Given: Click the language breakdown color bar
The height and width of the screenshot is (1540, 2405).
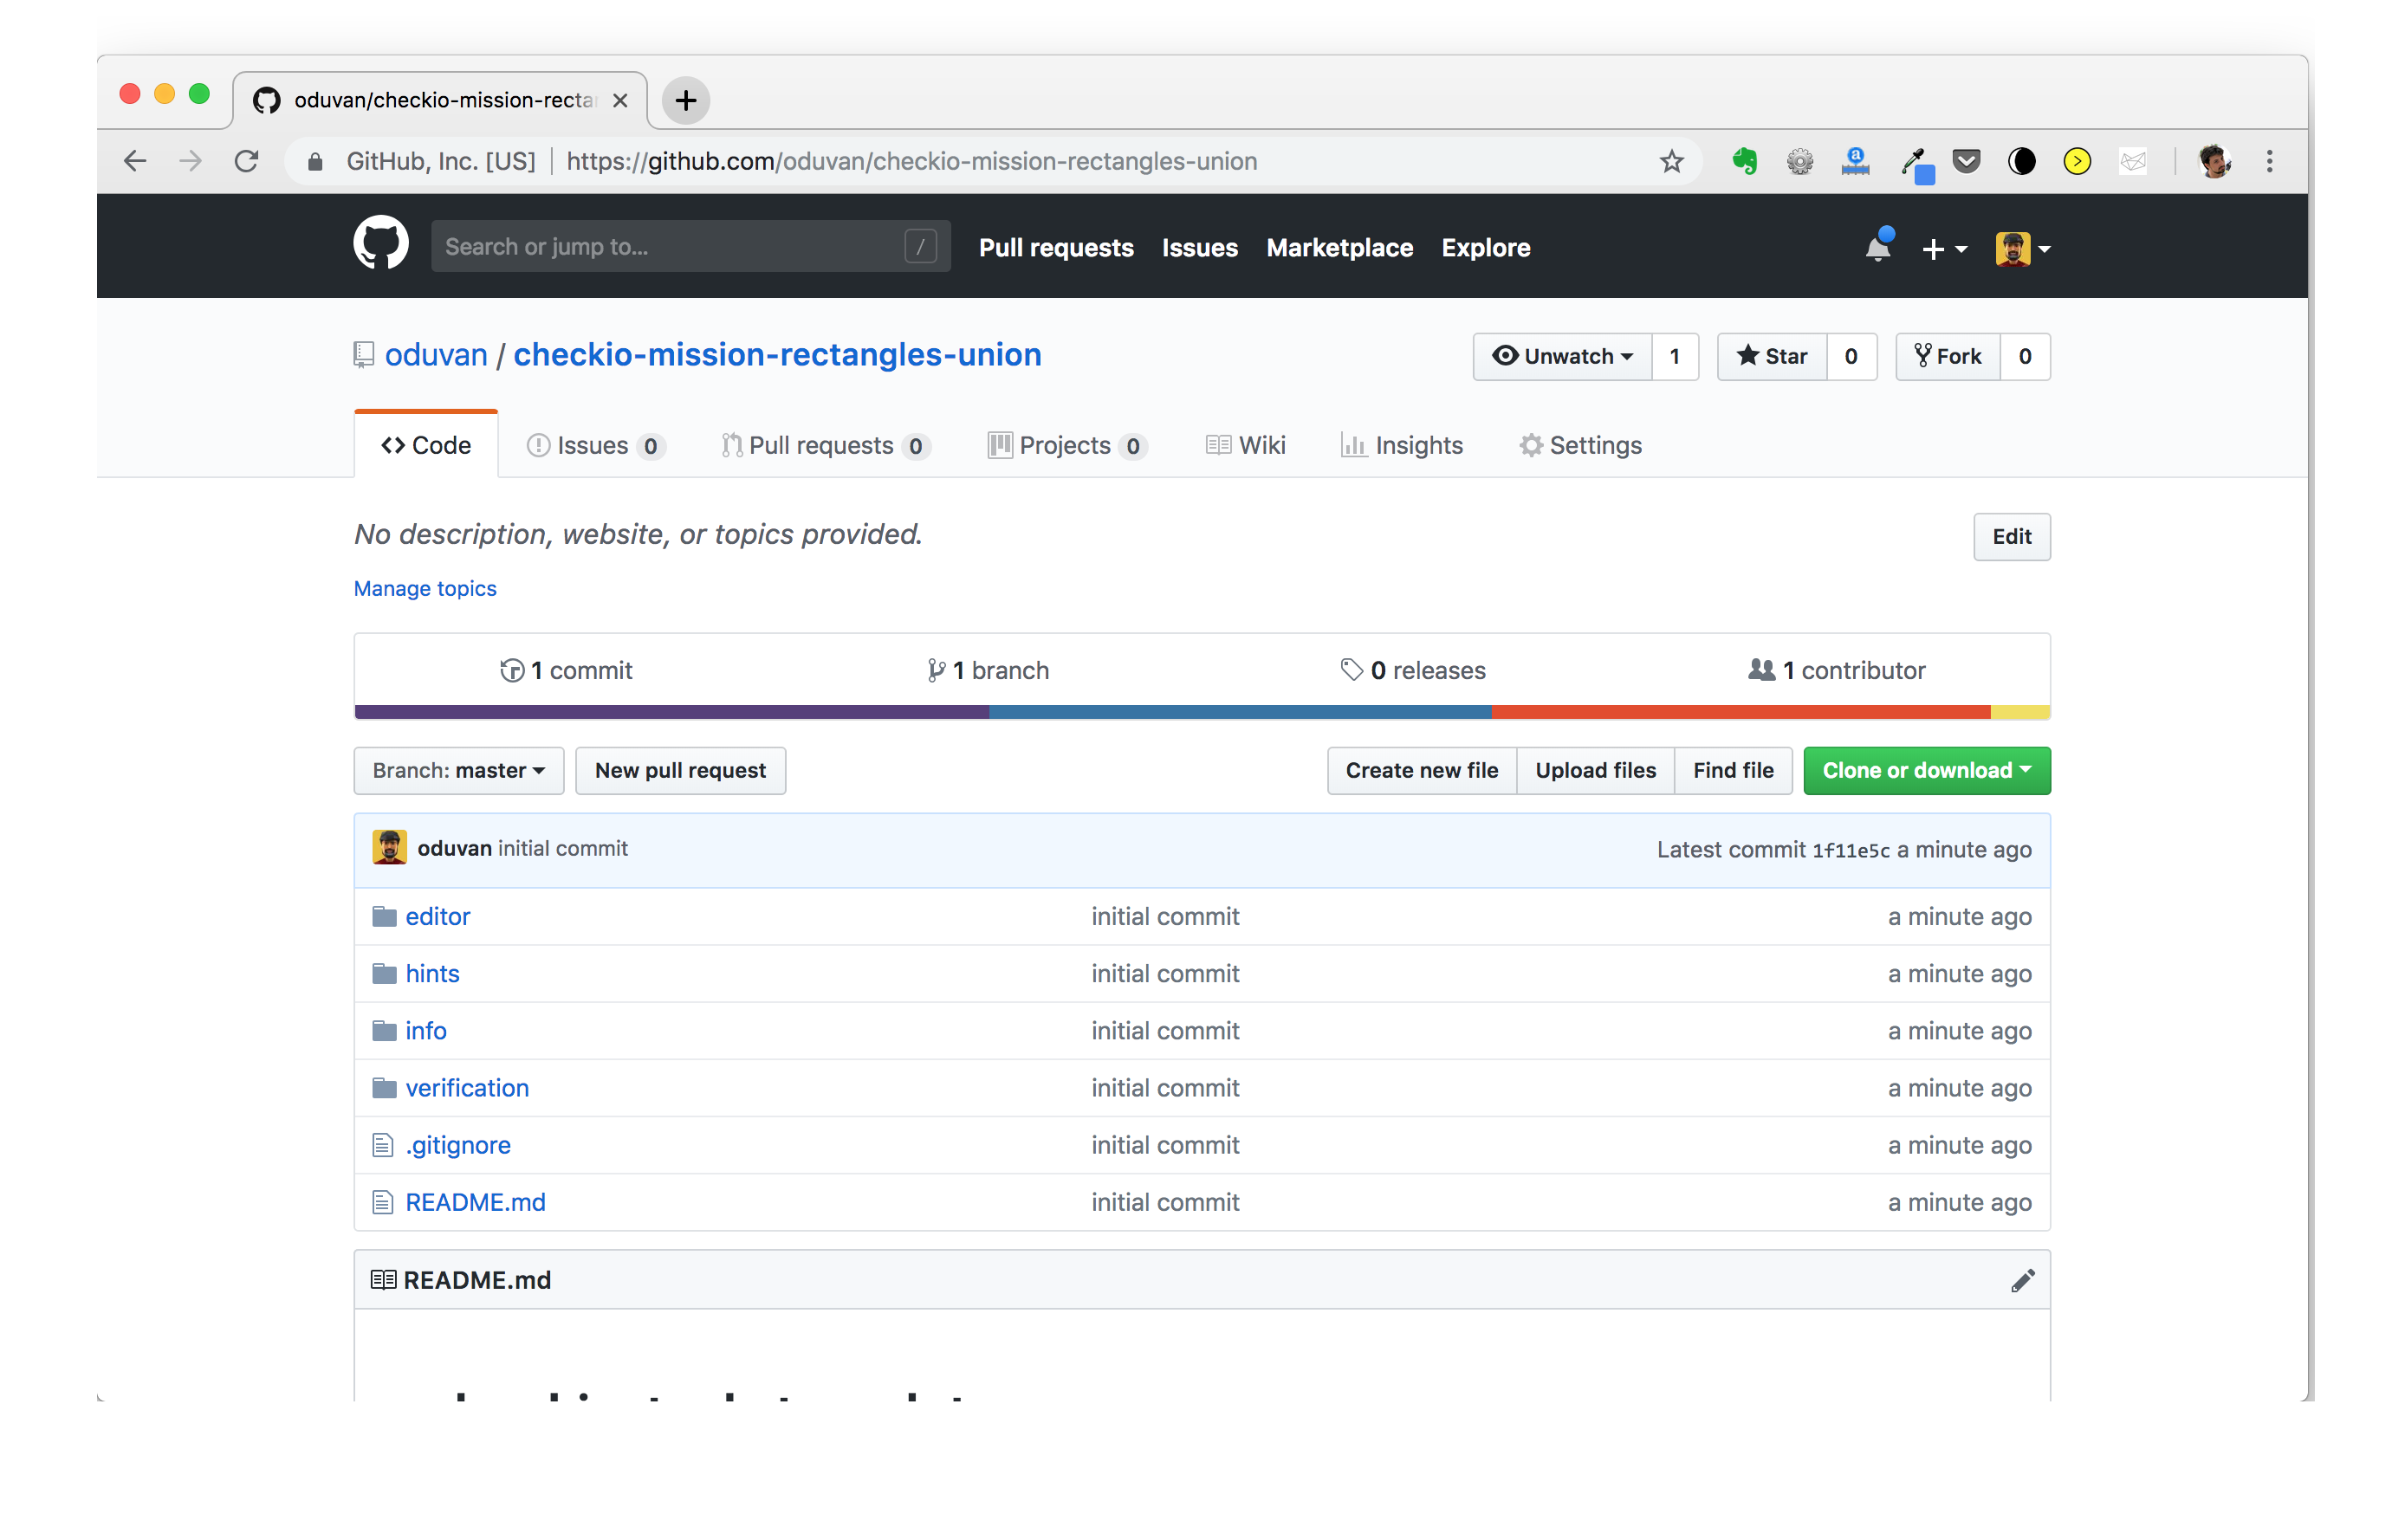Looking at the screenshot, I should pyautogui.click(x=1202, y=712).
